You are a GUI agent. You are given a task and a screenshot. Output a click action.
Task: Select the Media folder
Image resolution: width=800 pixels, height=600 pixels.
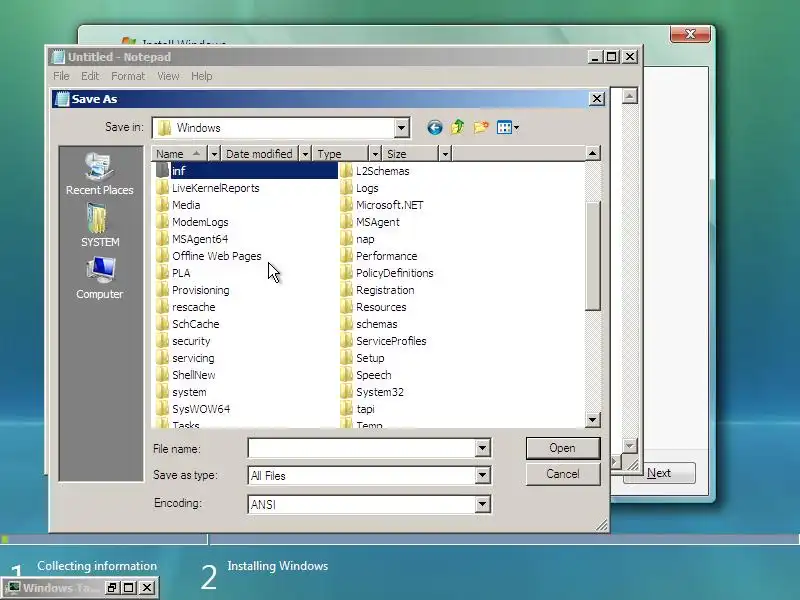tap(186, 205)
